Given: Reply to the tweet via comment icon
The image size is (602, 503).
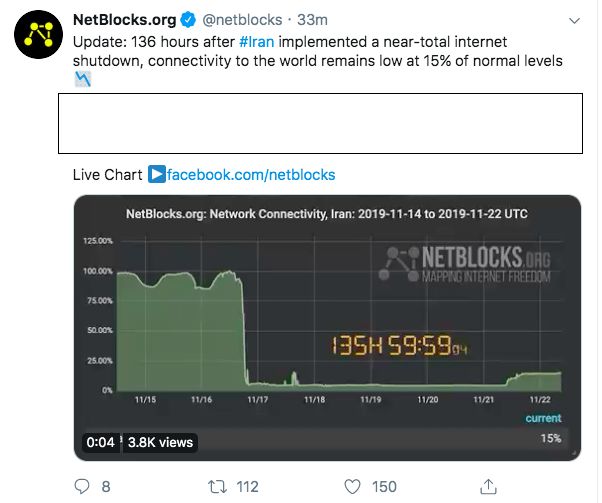Looking at the screenshot, I should (x=83, y=486).
